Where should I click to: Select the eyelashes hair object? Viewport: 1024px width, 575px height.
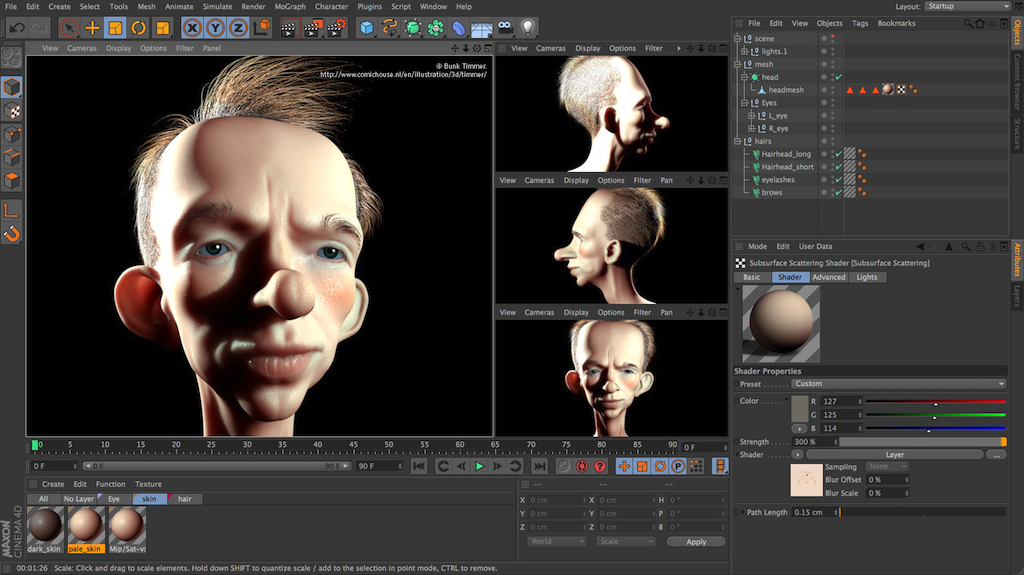click(778, 180)
